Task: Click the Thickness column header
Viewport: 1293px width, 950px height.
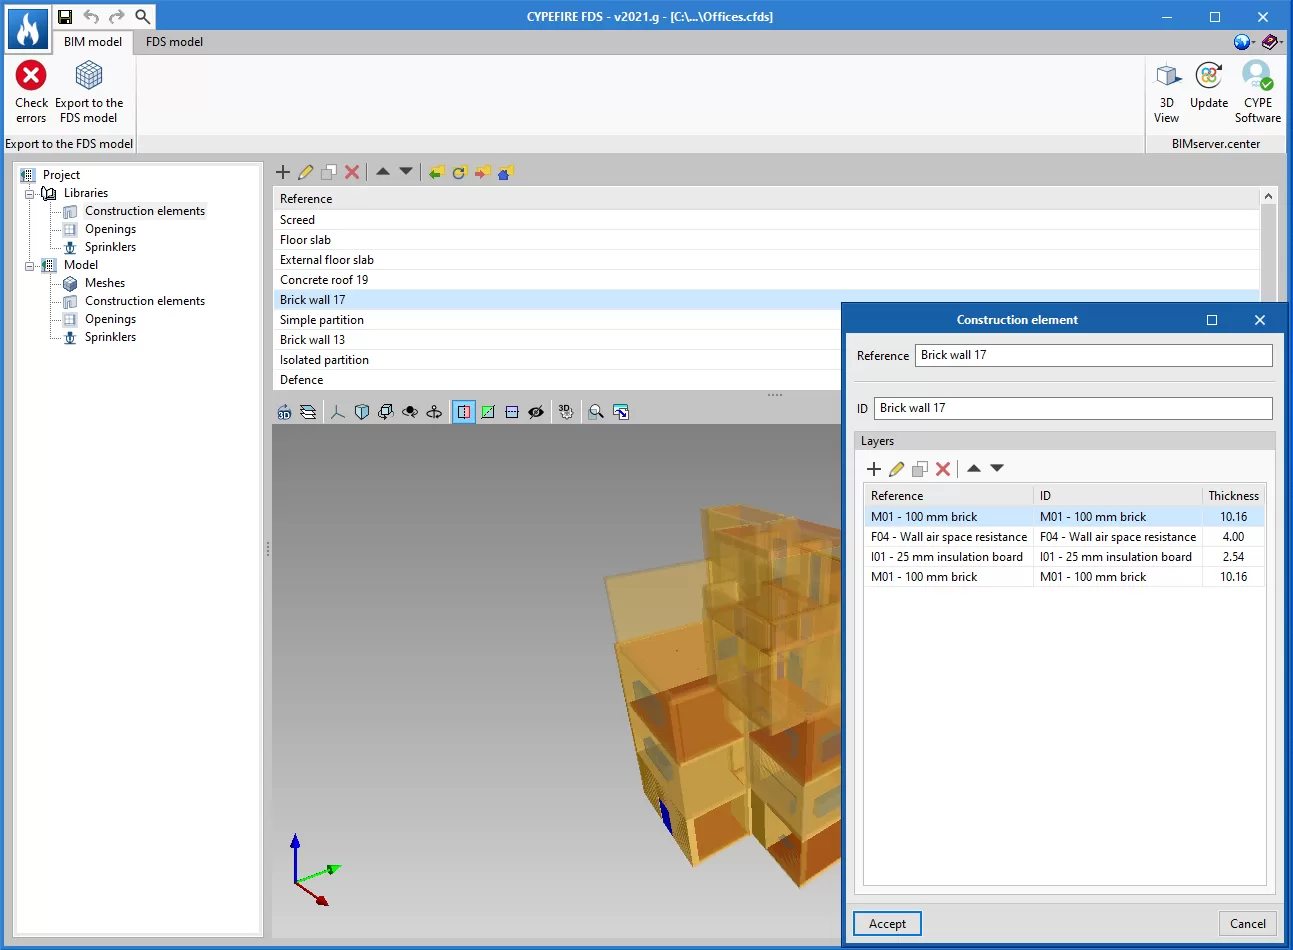Action: click(x=1233, y=496)
